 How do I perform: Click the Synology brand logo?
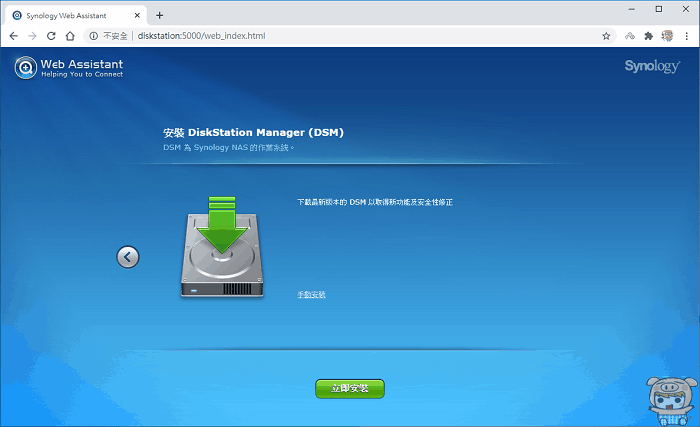(652, 67)
